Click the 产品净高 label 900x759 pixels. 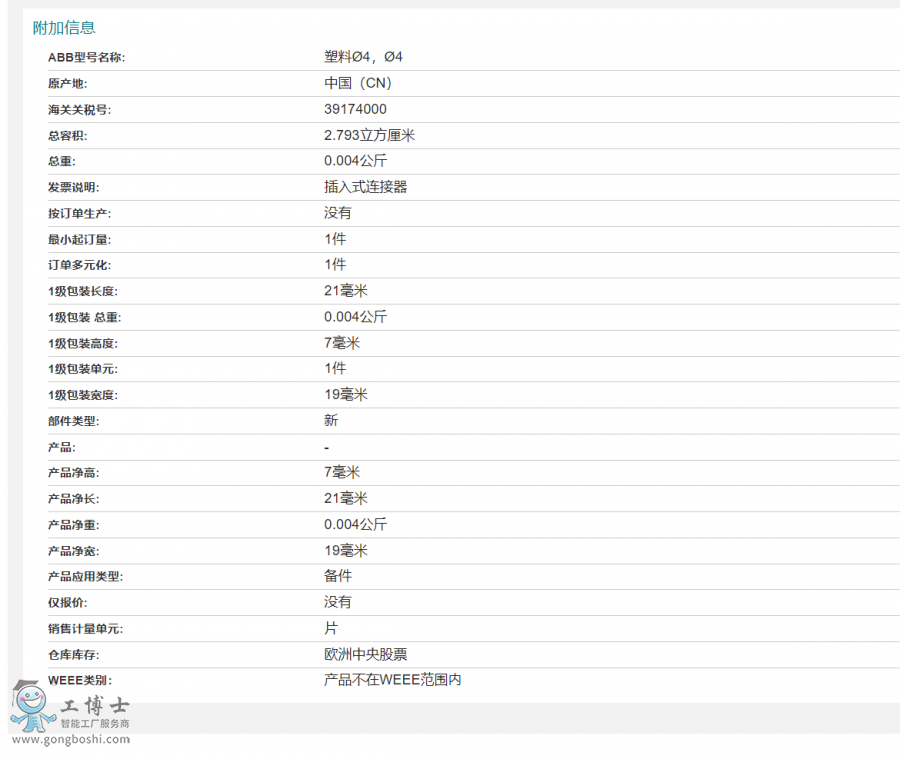click(x=73, y=473)
